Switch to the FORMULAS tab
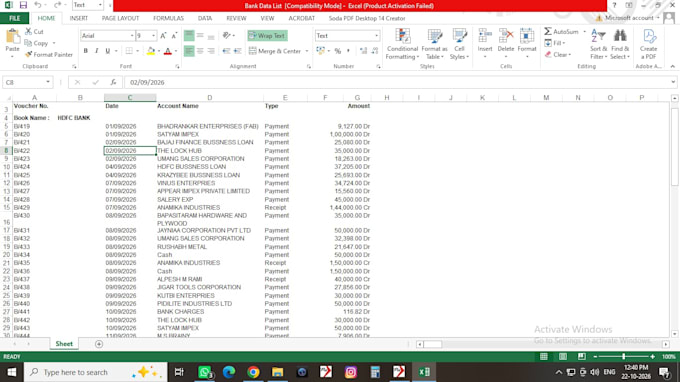Screen dimensions: 680x382 [x=168, y=18]
